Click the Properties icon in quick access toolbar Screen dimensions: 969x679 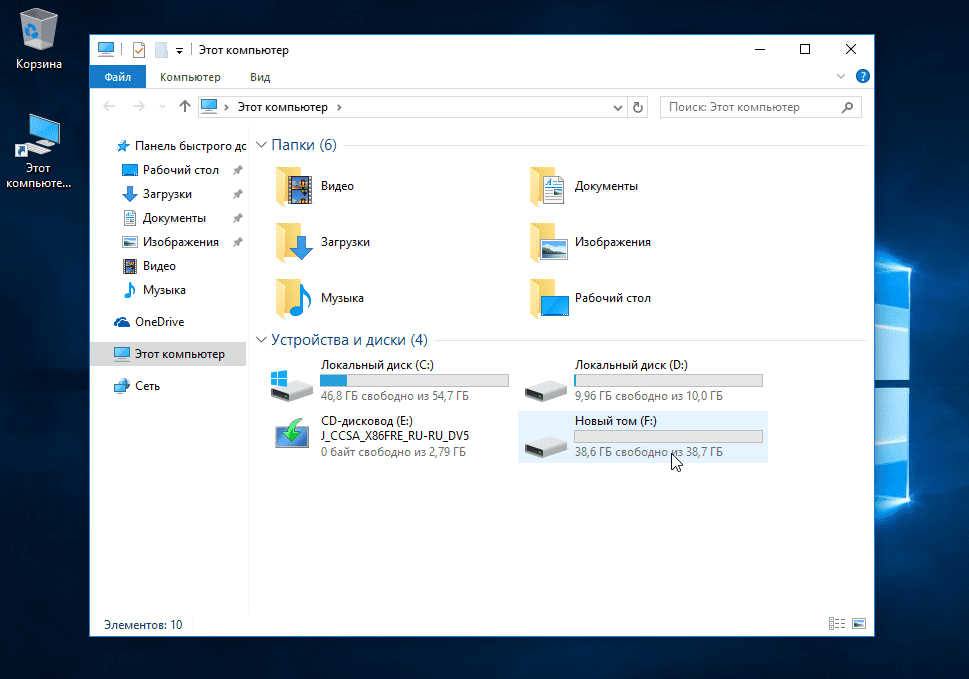coord(139,50)
